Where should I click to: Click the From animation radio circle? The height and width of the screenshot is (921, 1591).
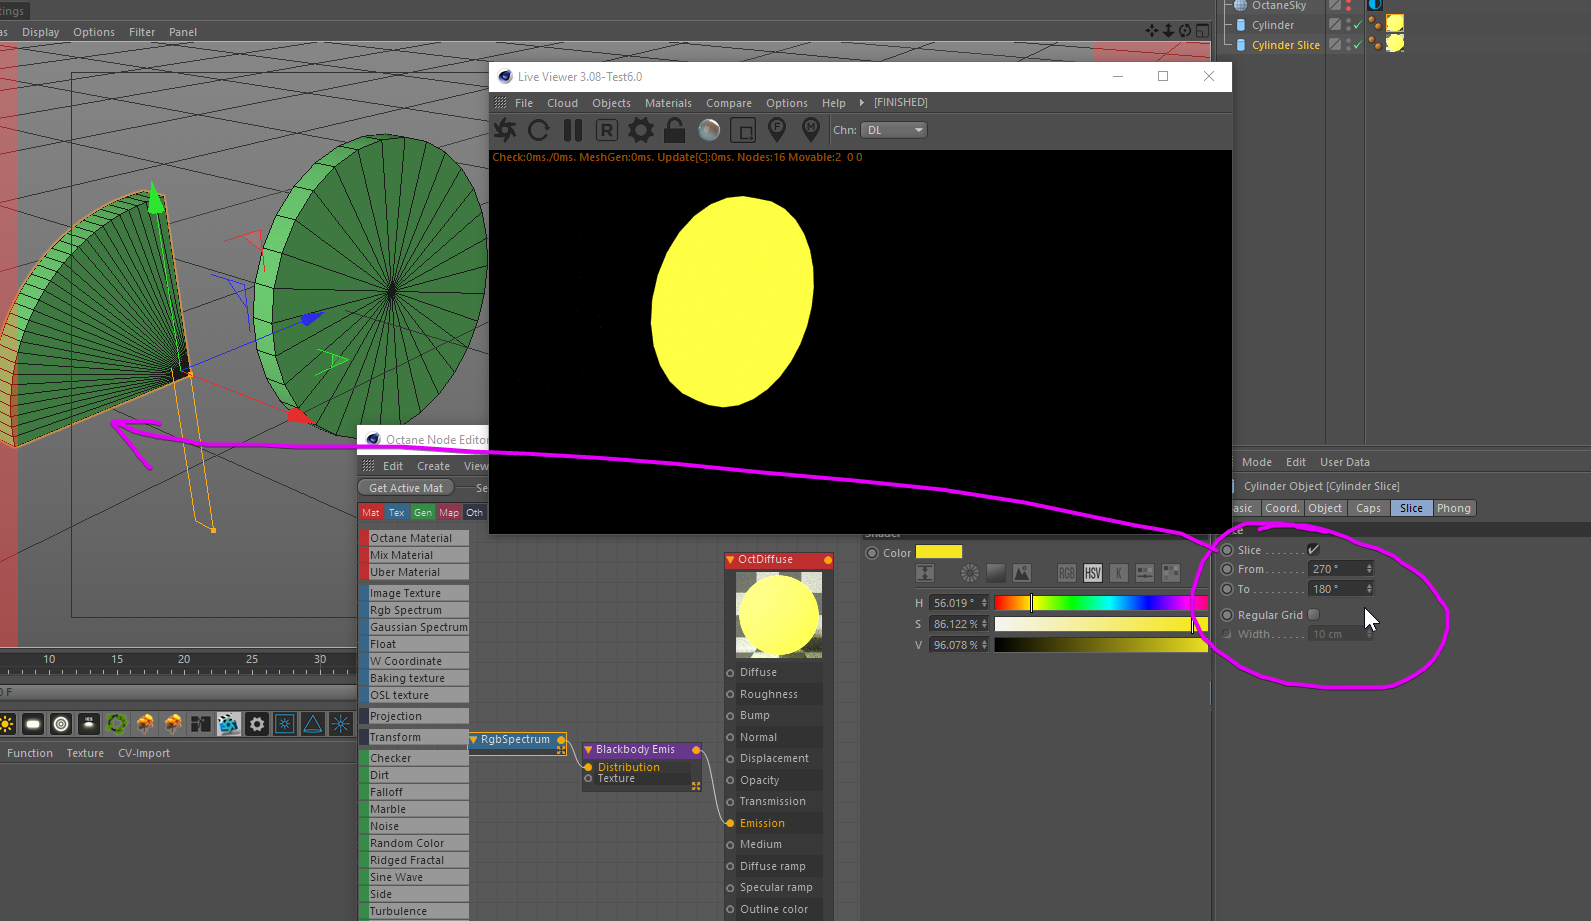[1227, 569]
